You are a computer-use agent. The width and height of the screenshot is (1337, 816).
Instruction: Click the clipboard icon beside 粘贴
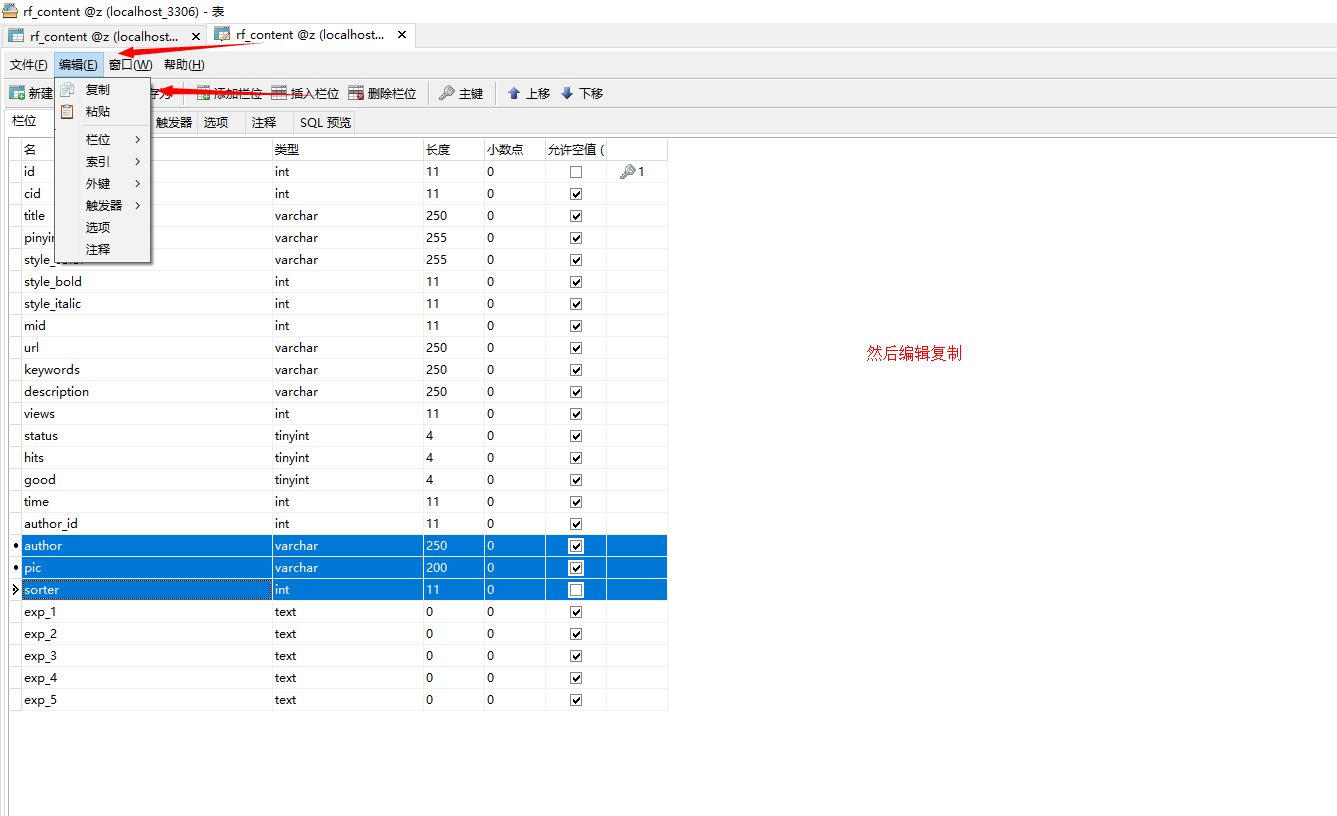pyautogui.click(x=67, y=112)
